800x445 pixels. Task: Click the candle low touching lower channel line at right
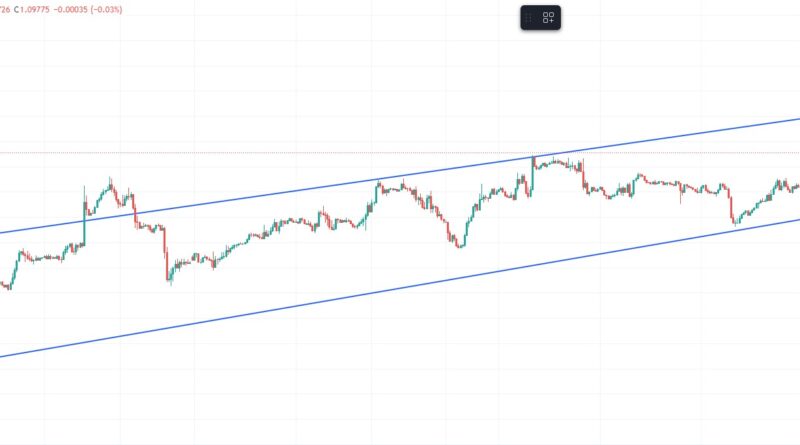pos(734,222)
